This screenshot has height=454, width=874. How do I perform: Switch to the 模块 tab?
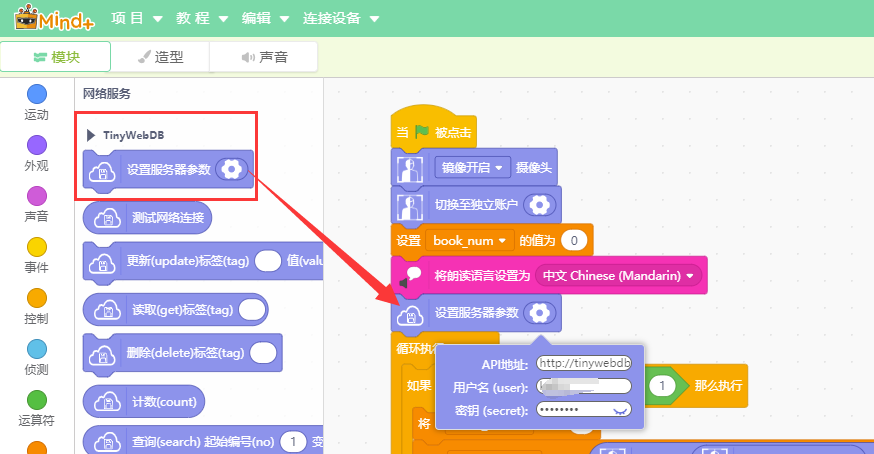56,57
